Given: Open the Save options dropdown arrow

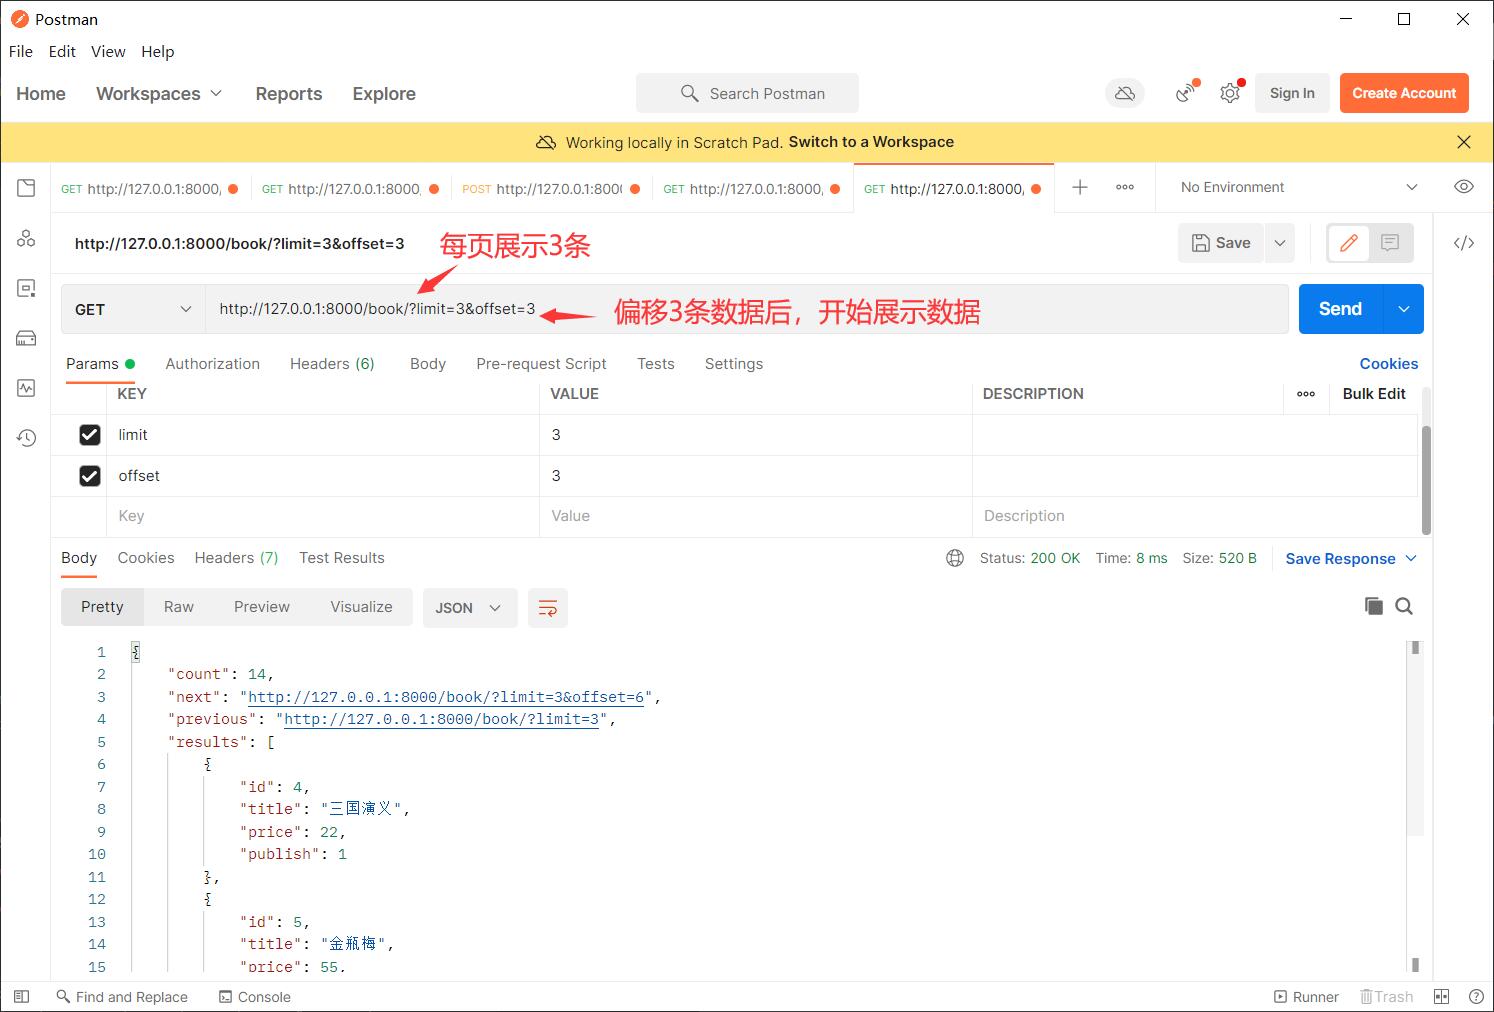Looking at the screenshot, I should 1280,243.
